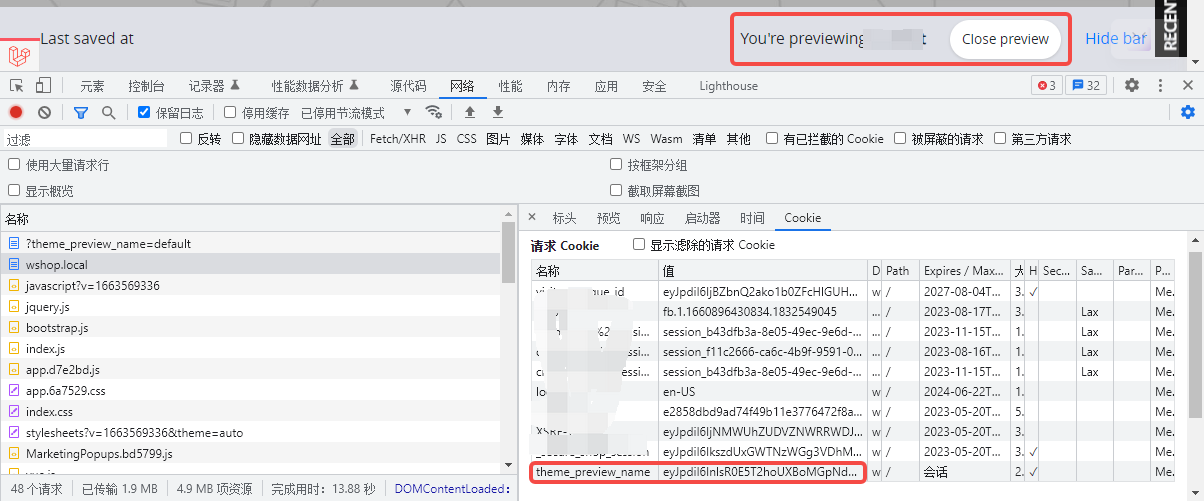Filter requests by CSS type
Screen dimensions: 1204x501
click(x=467, y=139)
